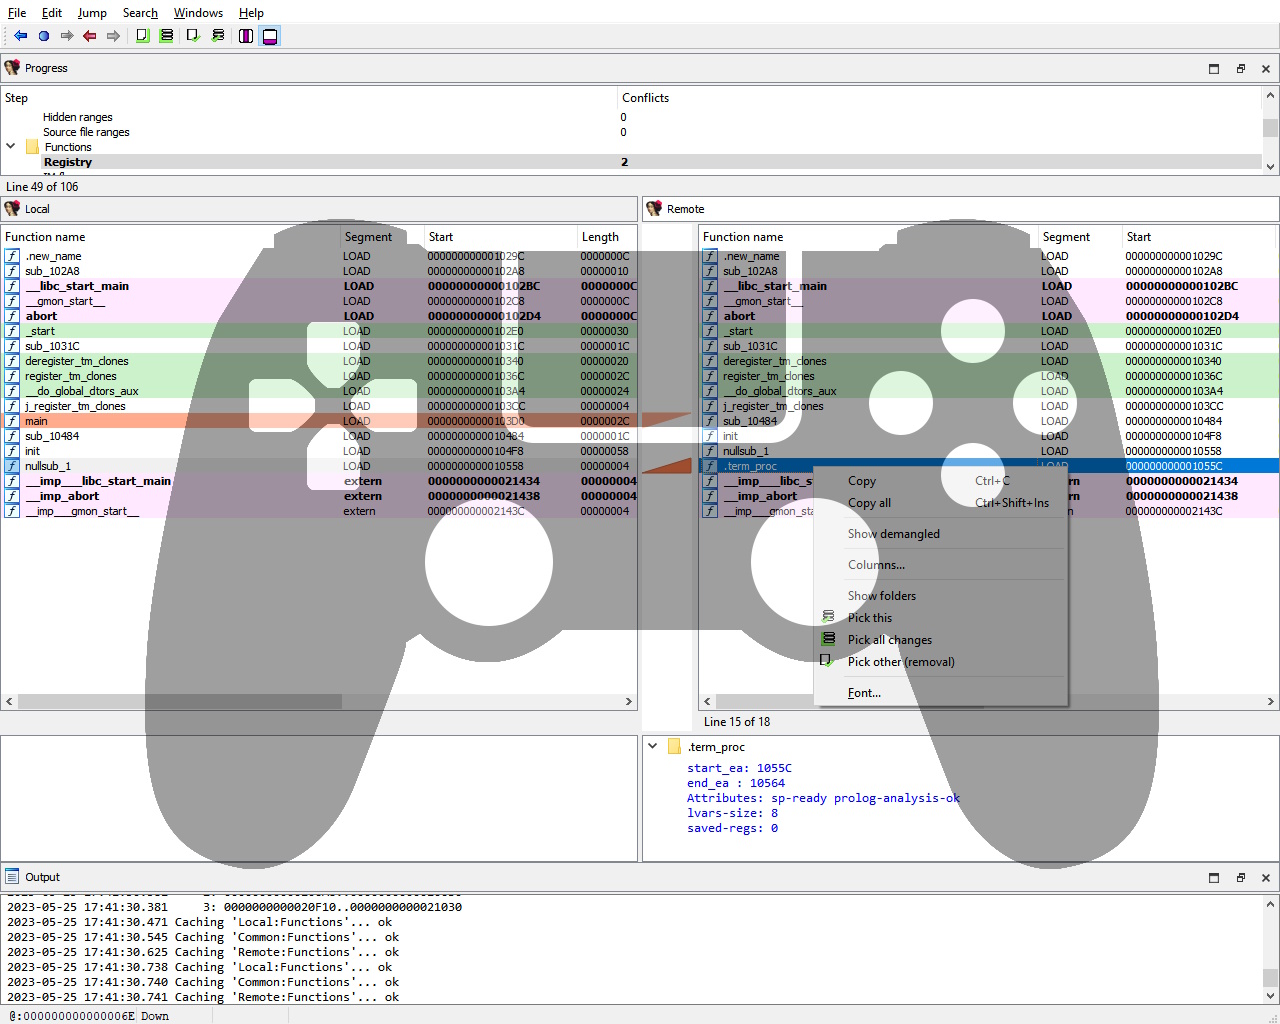Click the Output panel's list icon
Image resolution: width=1280 pixels, height=1024 pixels.
tap(10, 876)
